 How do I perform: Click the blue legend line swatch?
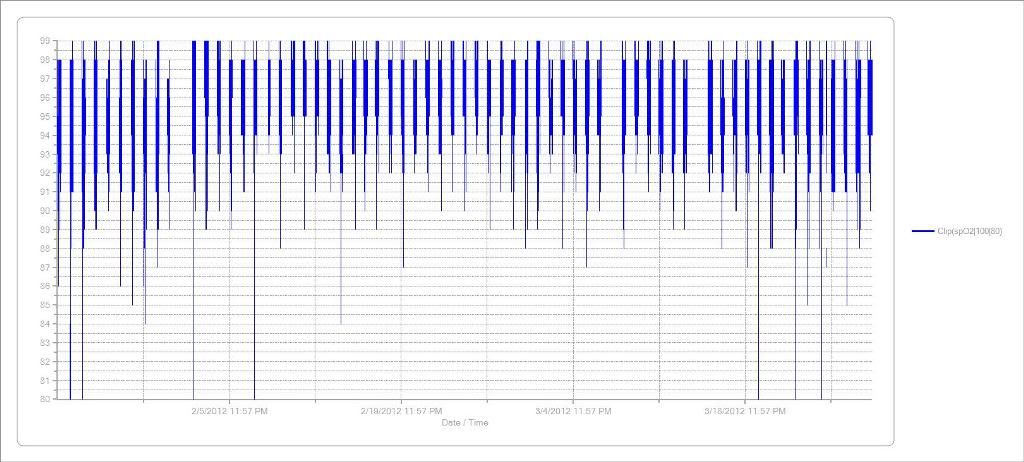point(922,231)
